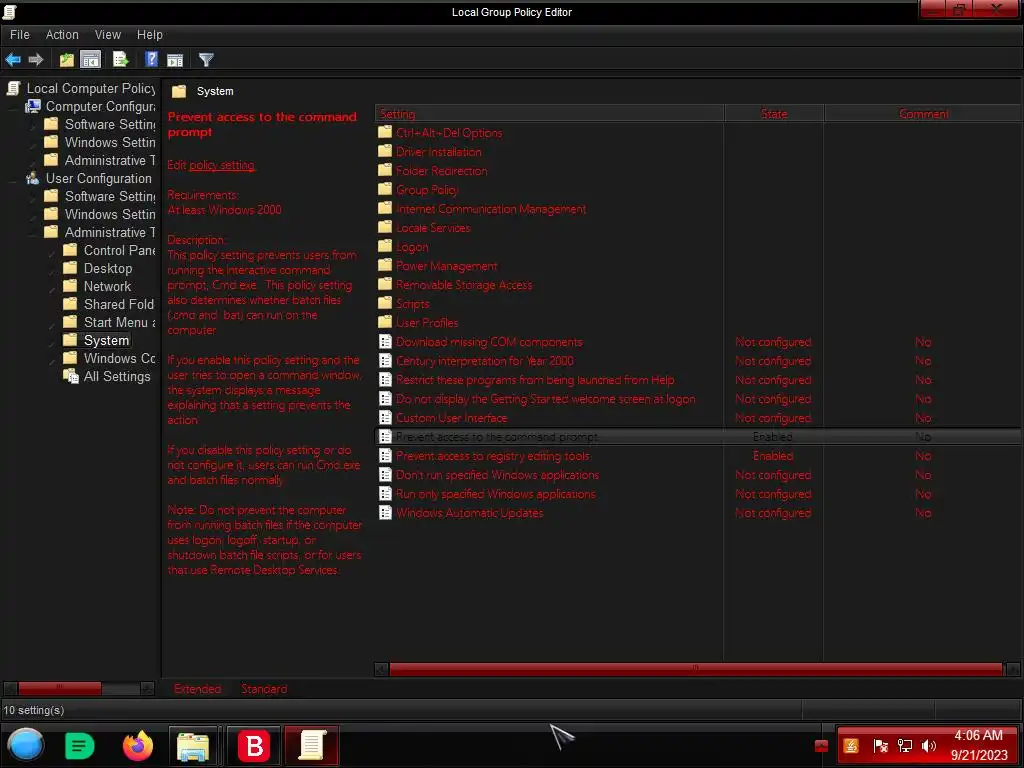
Task: Open the Help menu
Action: coord(150,35)
